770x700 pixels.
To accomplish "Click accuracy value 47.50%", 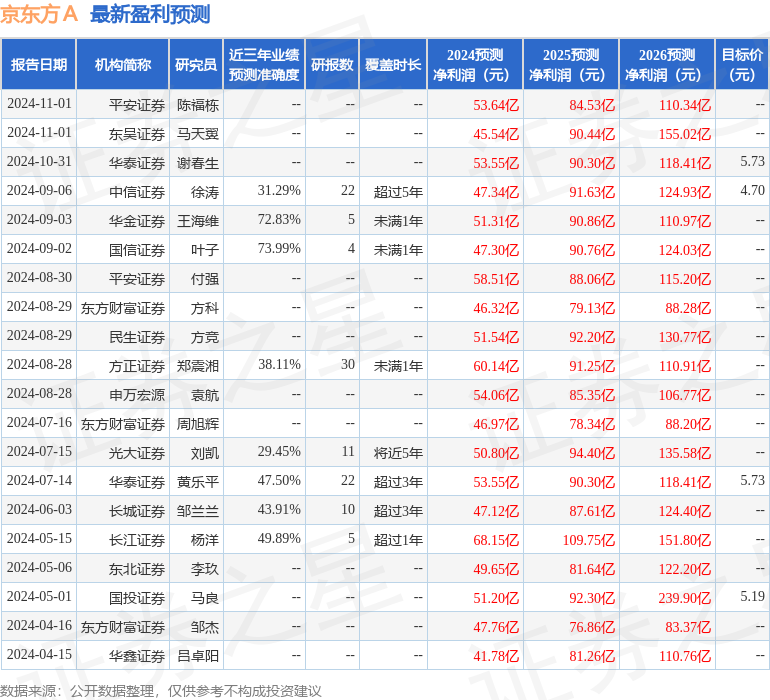I will coord(279,480).
